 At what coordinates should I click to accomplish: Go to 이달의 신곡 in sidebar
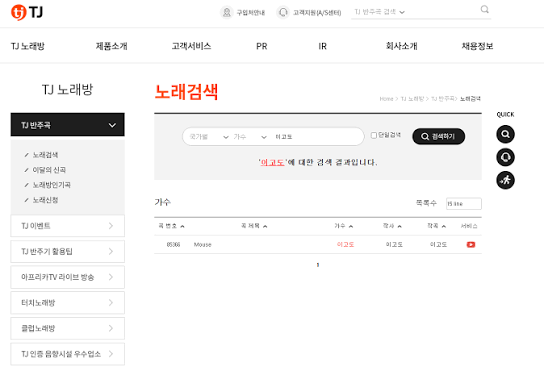coord(49,170)
